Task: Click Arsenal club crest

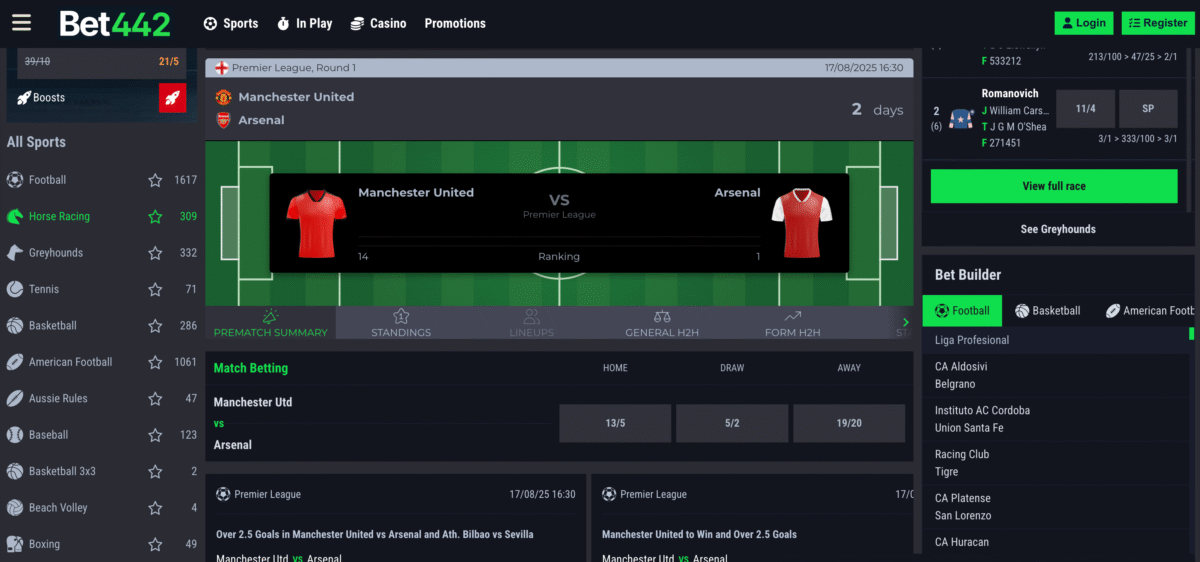Action: tap(223, 120)
